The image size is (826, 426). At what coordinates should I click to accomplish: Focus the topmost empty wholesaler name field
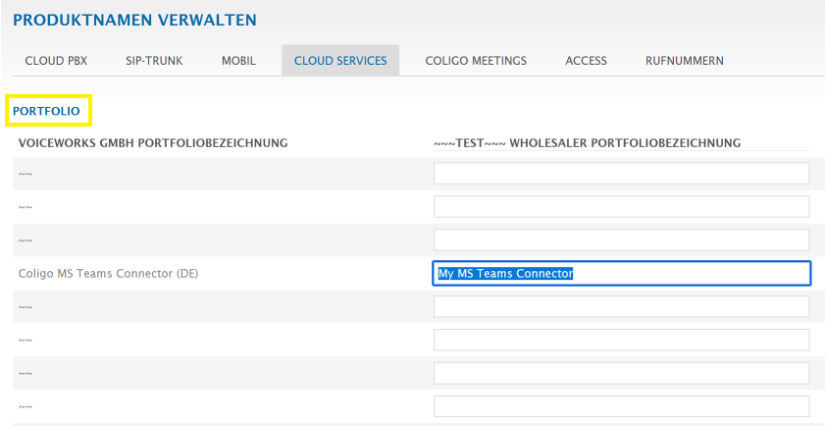coord(620,174)
